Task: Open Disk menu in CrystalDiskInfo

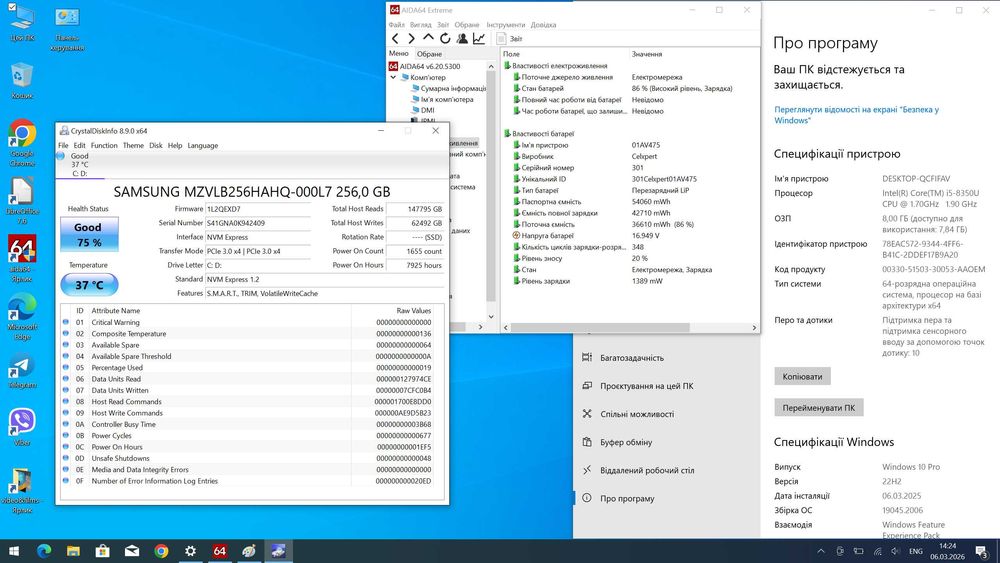Action: (x=156, y=145)
